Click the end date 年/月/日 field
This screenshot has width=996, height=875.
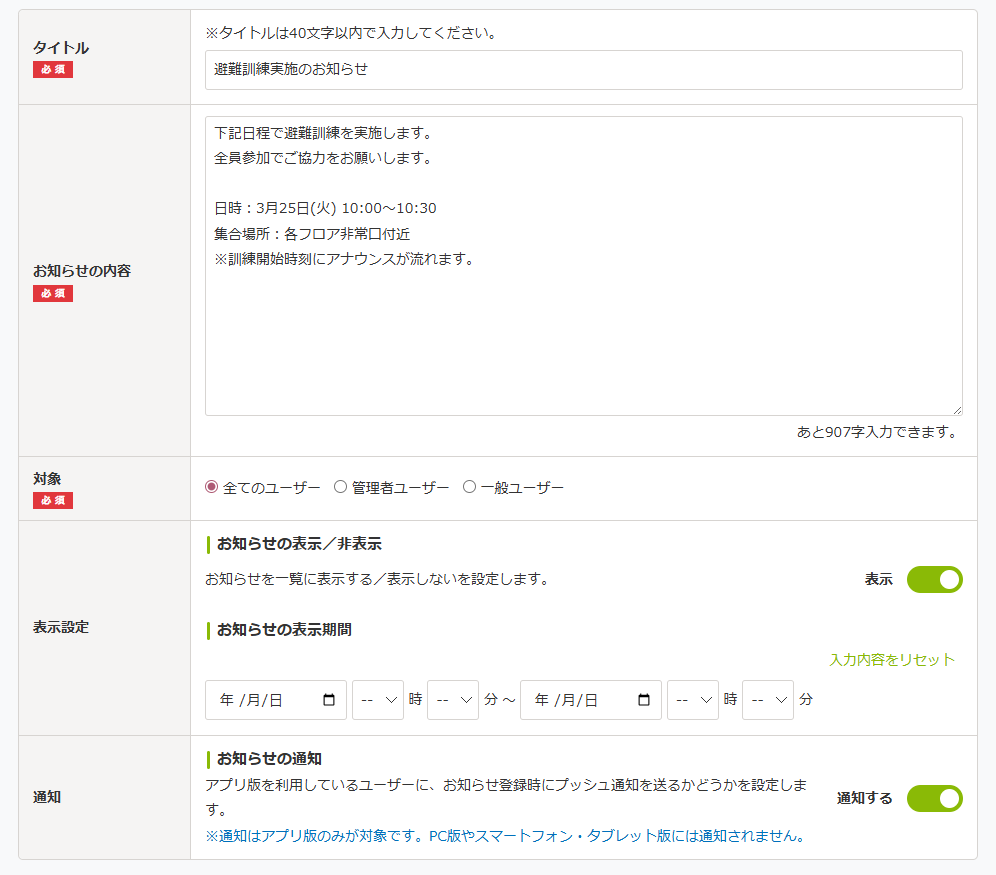(x=577, y=700)
